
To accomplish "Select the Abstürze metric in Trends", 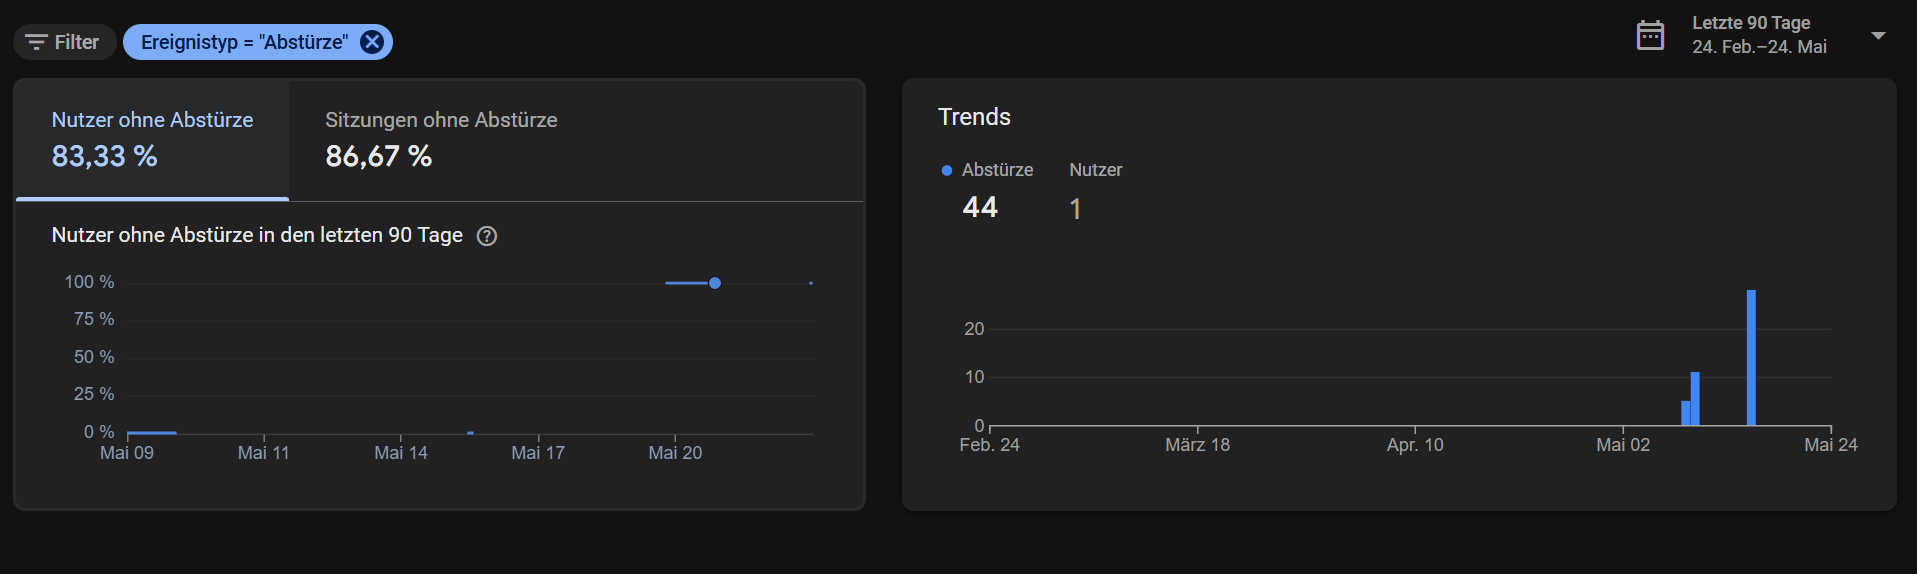I will tap(996, 170).
